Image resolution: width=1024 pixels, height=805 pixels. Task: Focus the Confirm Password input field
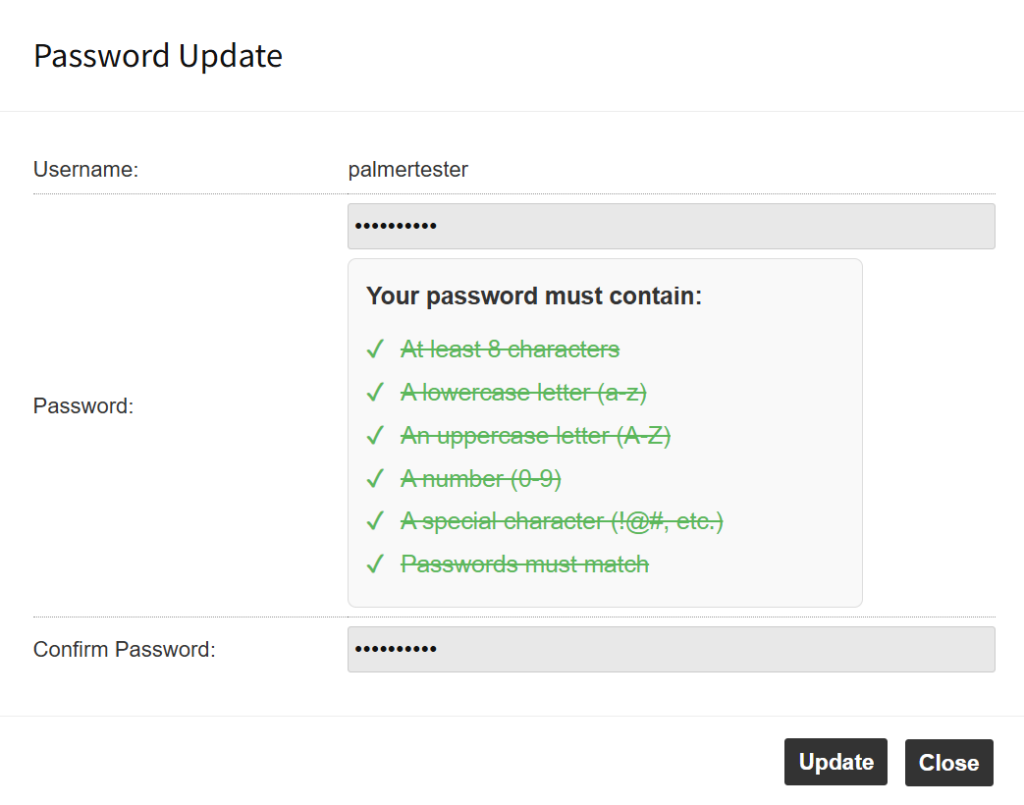(670, 650)
